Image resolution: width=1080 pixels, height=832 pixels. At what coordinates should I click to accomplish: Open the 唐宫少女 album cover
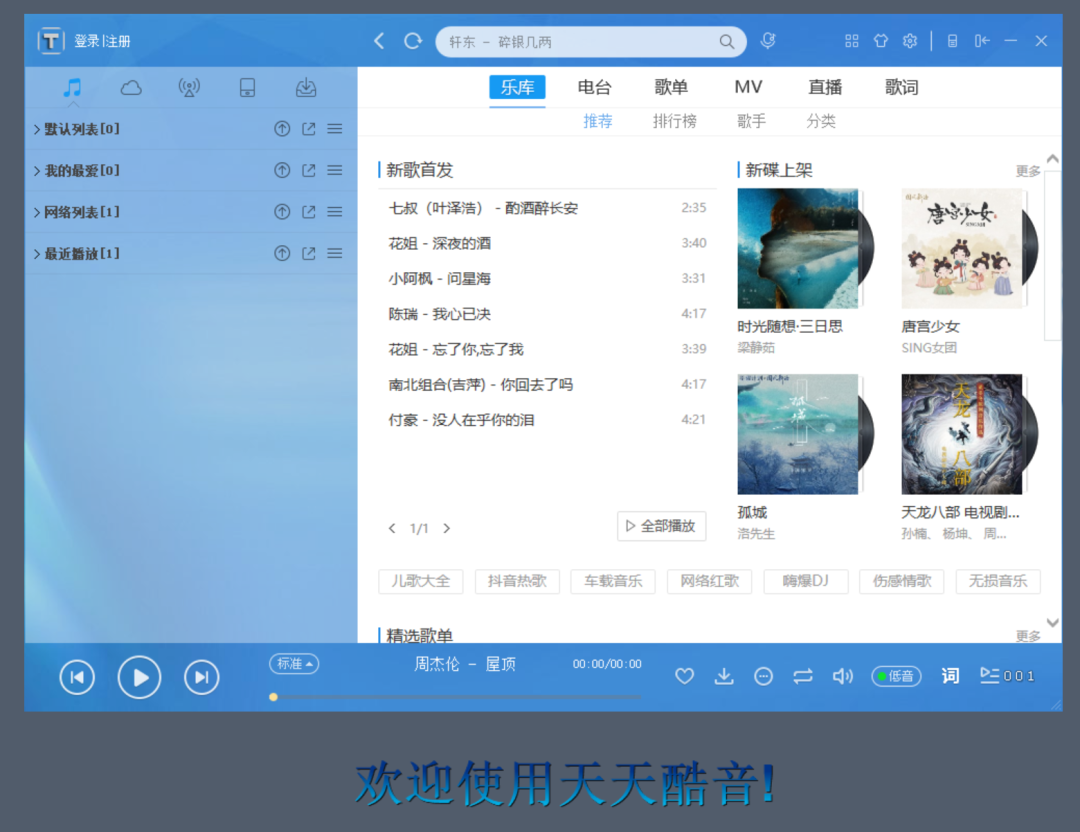click(x=962, y=249)
